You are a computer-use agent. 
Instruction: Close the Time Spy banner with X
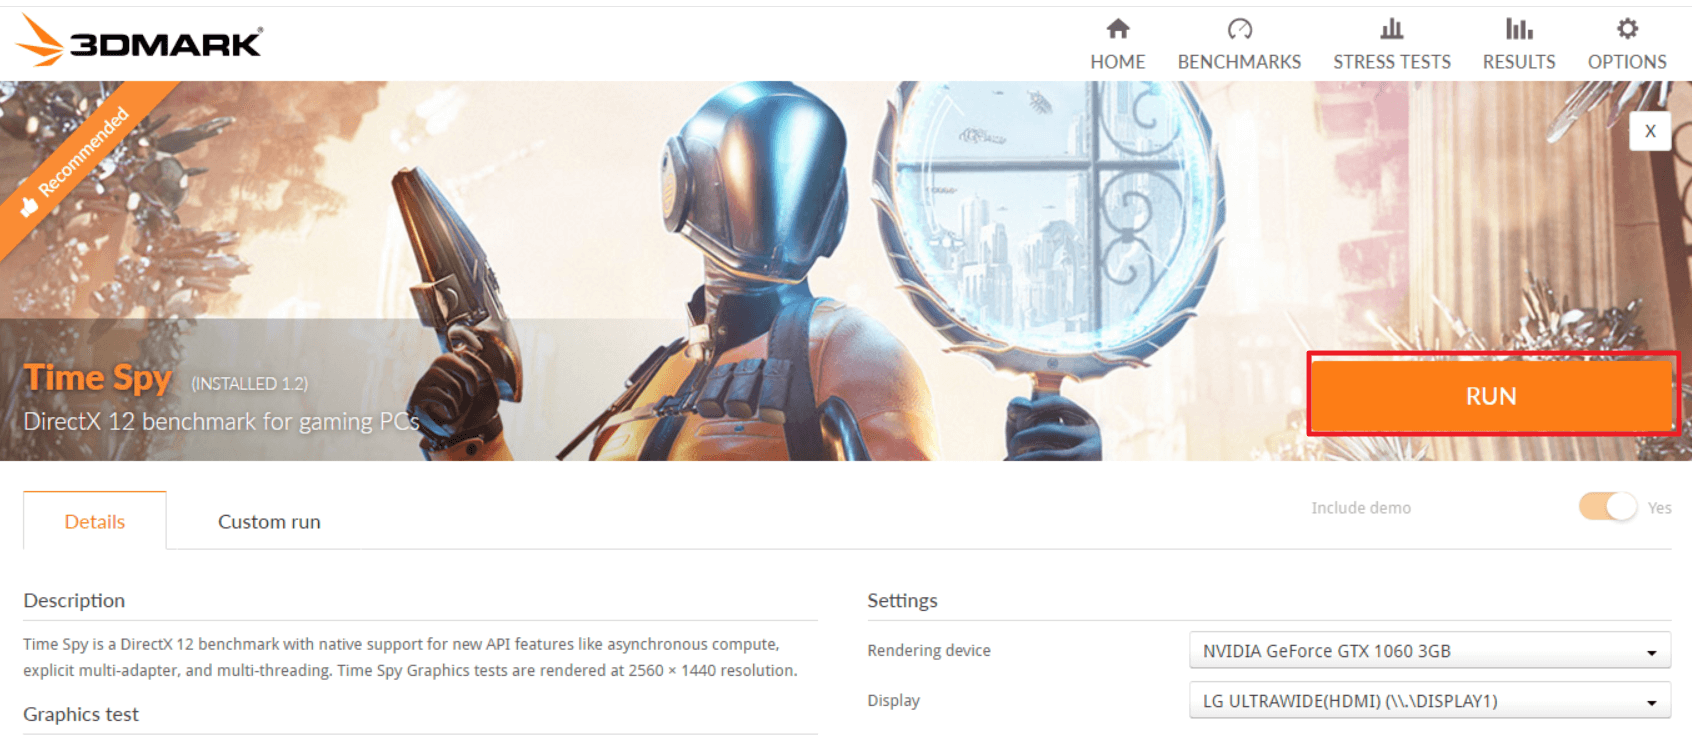(x=1650, y=131)
